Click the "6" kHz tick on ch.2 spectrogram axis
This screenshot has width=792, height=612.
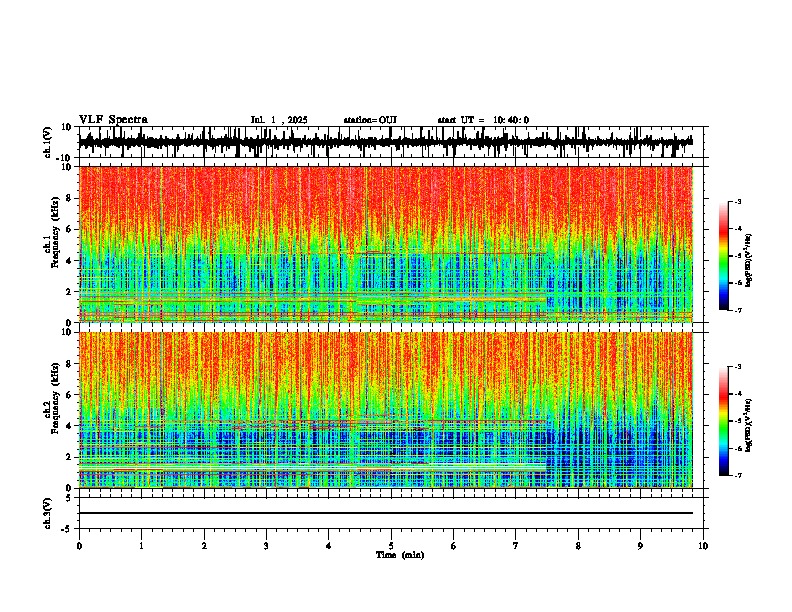(x=71, y=394)
